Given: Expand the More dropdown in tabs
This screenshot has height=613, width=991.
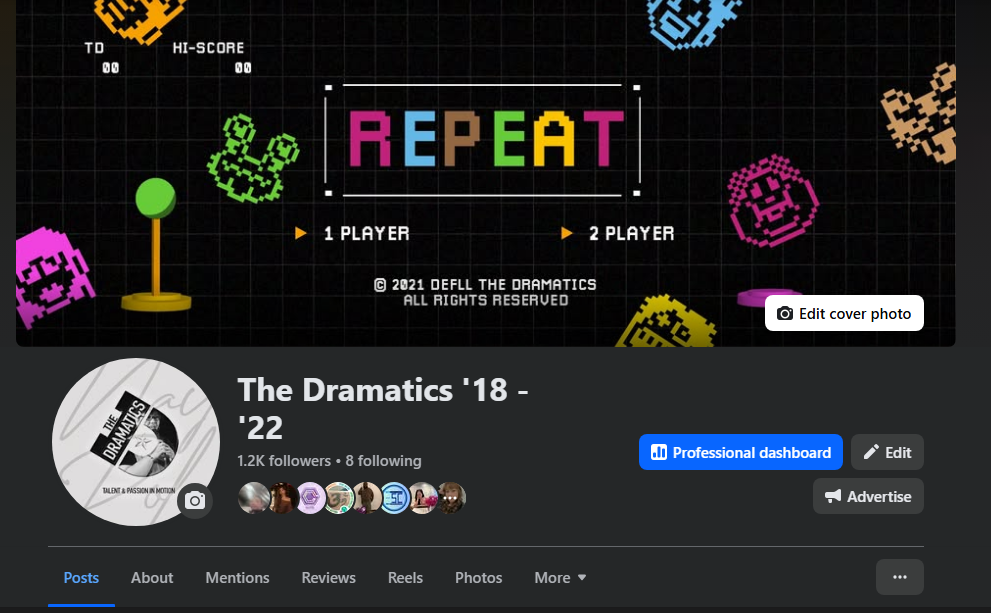Looking at the screenshot, I should [560, 578].
